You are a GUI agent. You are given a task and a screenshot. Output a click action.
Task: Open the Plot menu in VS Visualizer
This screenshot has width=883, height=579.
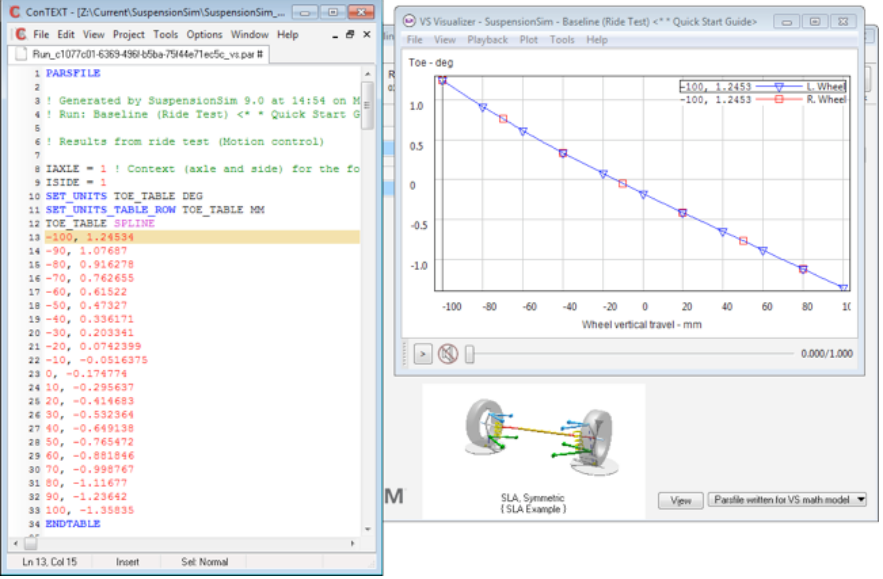point(528,40)
